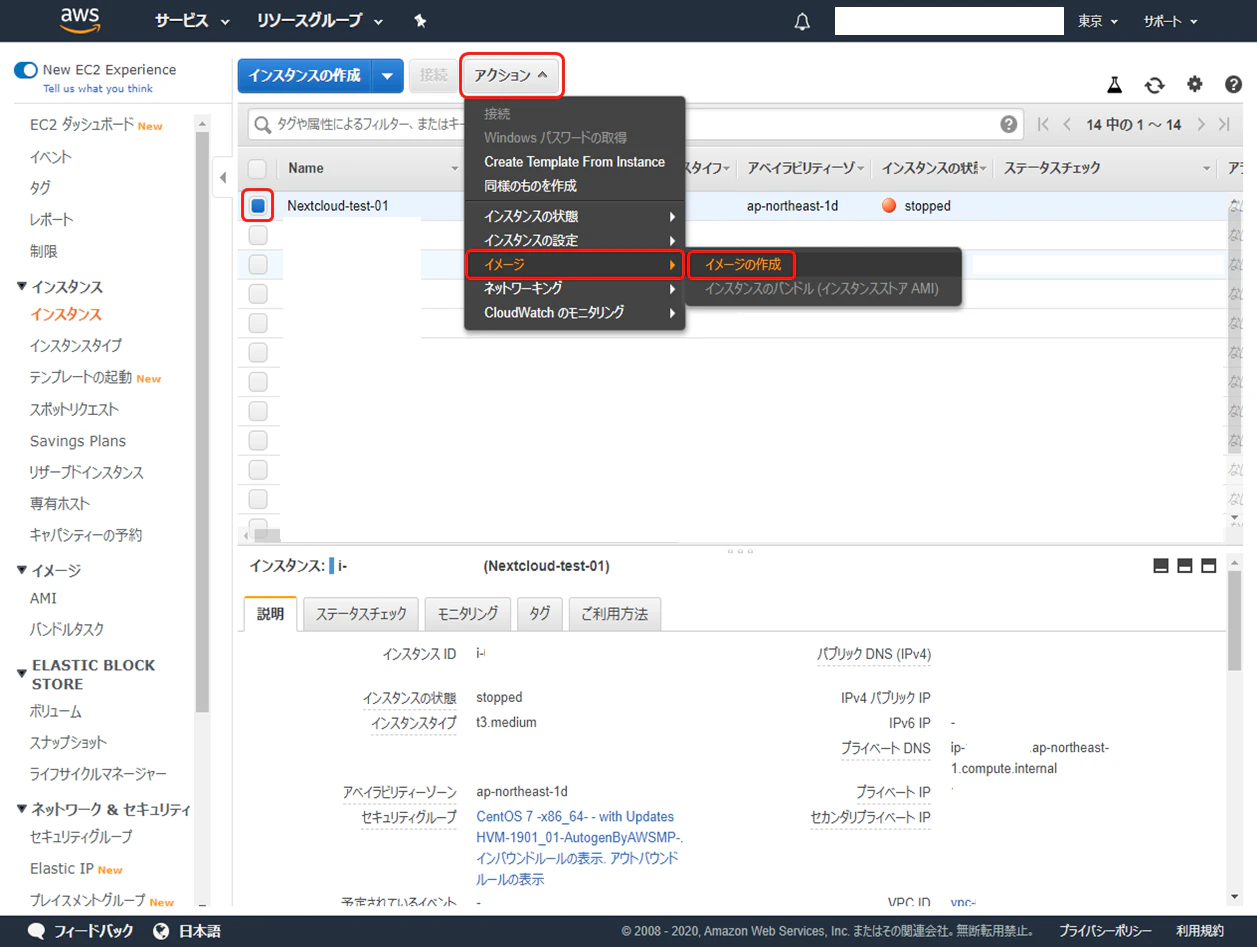This screenshot has height=947, width=1257.
Task: Collapse the アクション menu
Action: [x=512, y=75]
